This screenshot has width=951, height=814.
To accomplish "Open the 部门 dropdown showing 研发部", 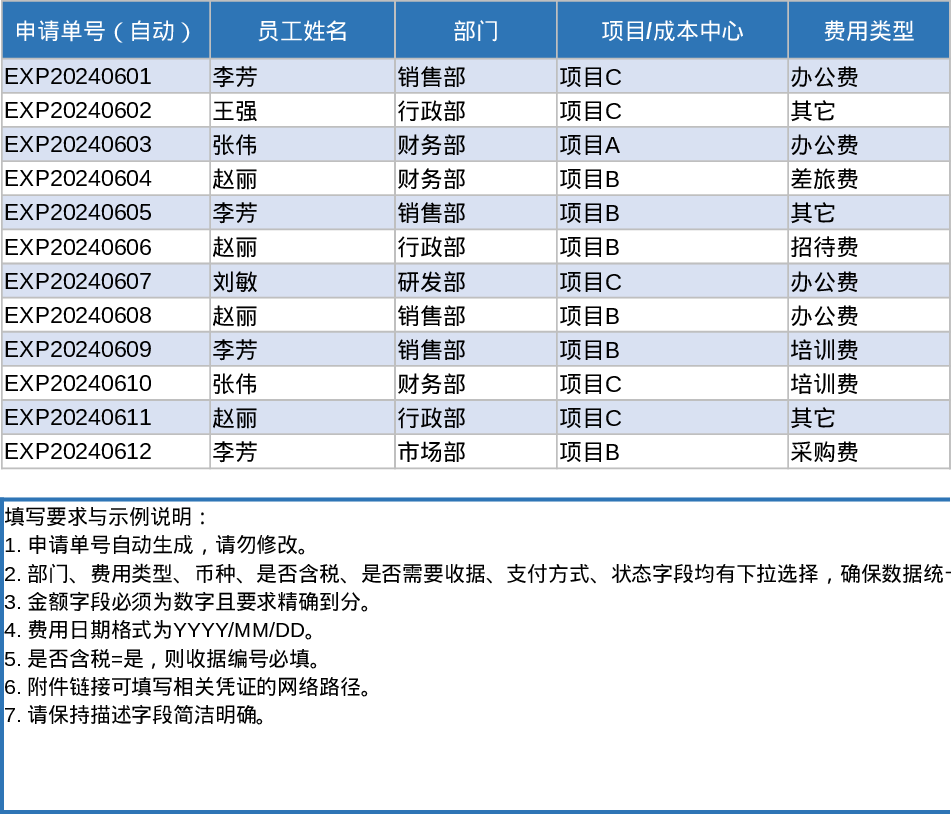I will (x=476, y=281).
